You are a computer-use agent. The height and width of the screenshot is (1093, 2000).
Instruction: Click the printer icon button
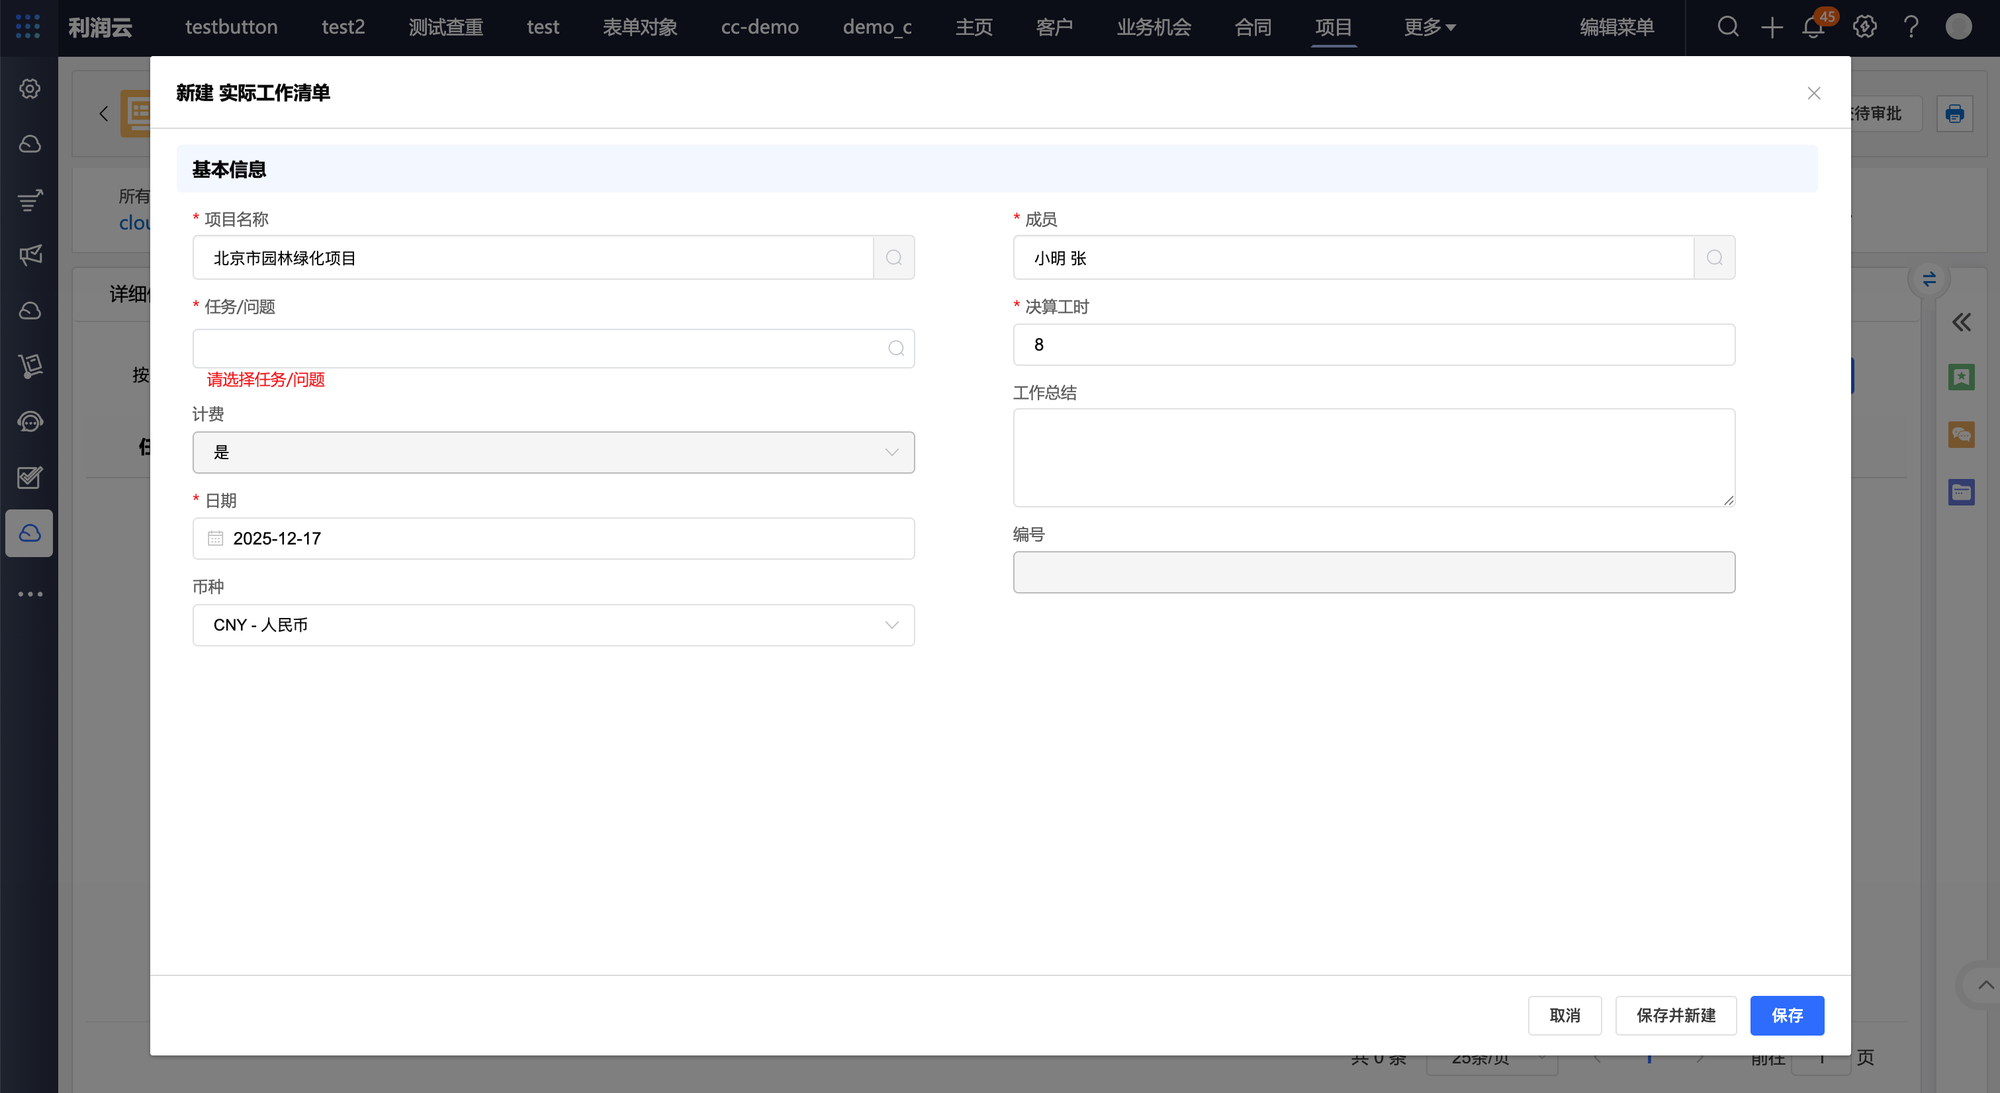click(x=1954, y=114)
